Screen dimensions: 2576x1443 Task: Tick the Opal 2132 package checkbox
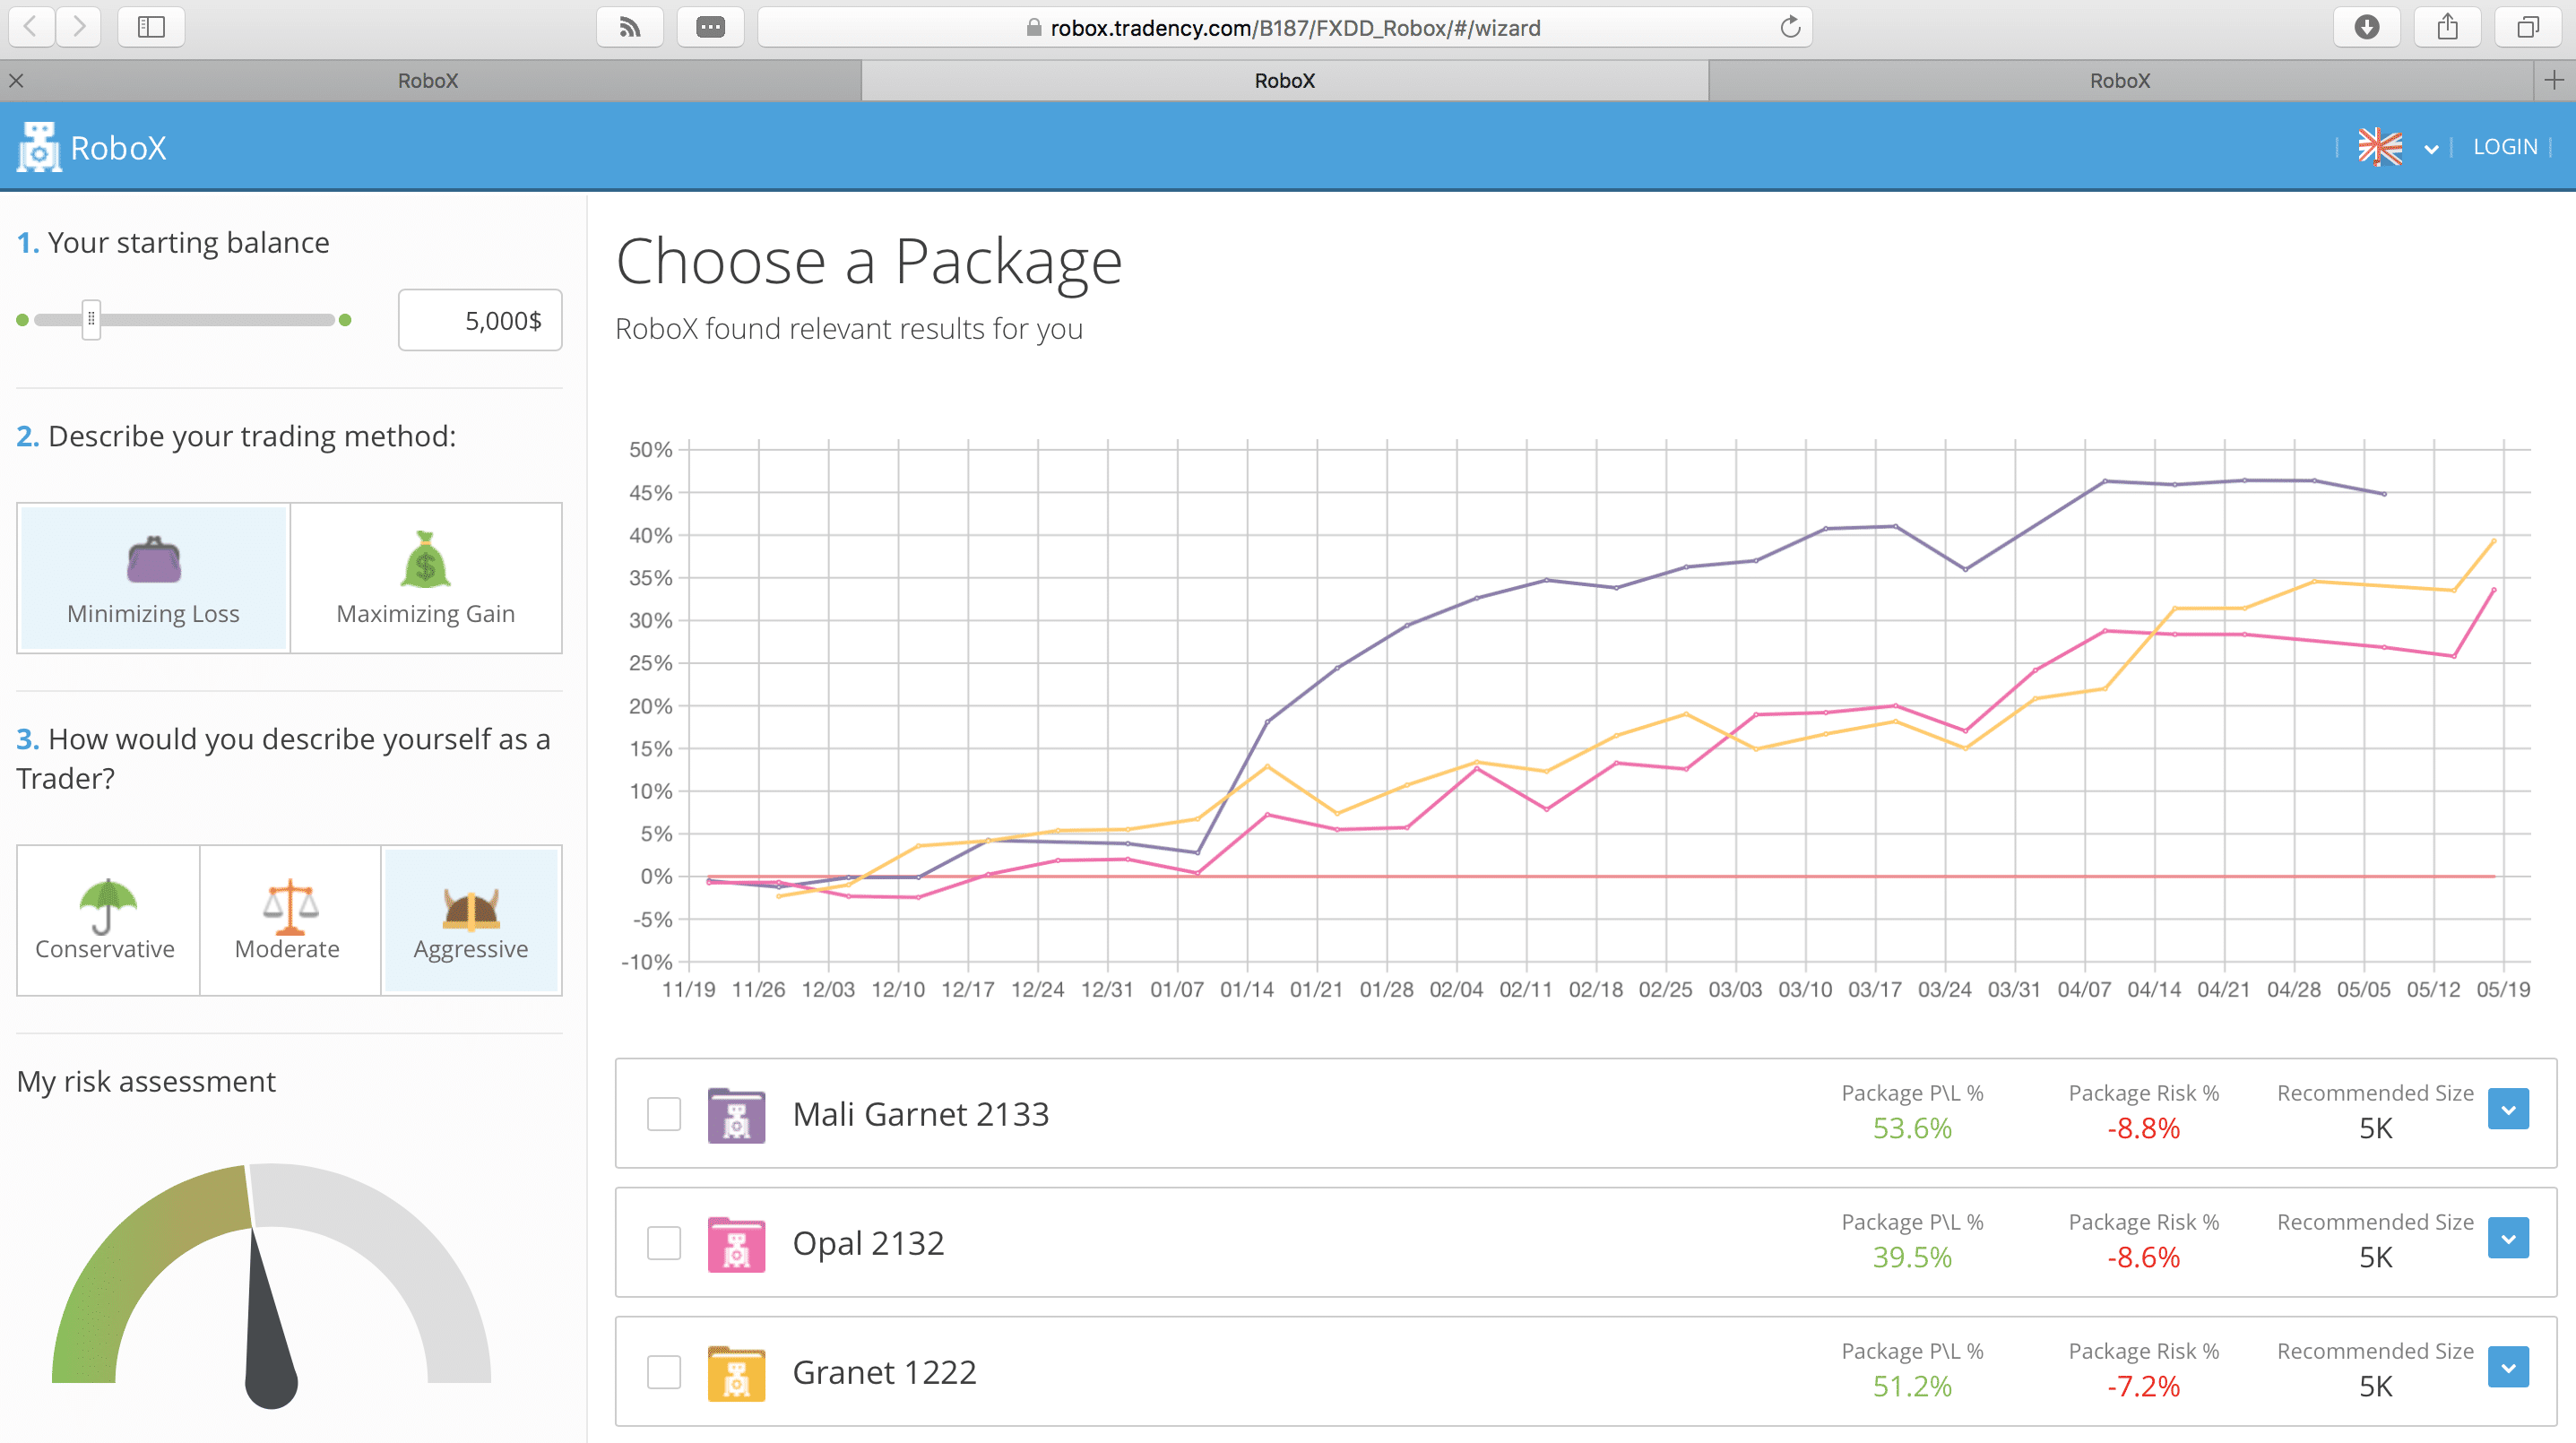663,1243
